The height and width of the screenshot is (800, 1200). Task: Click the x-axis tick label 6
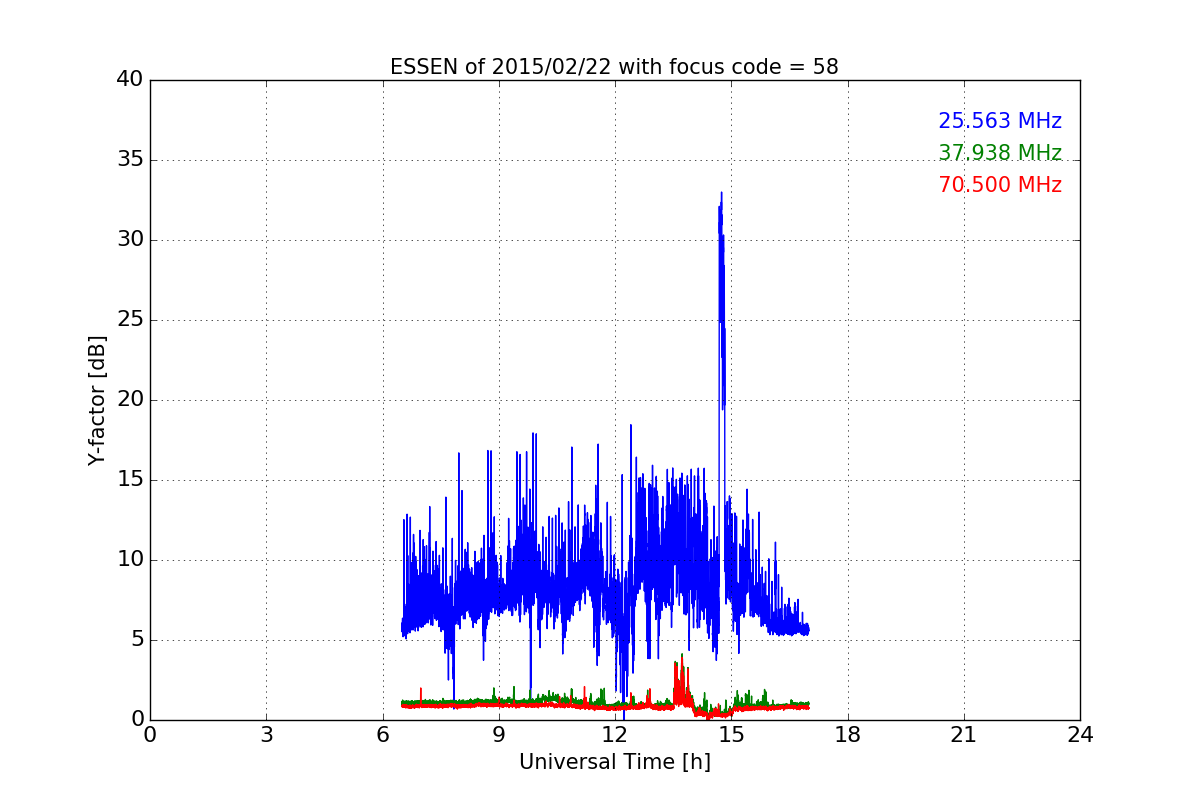click(382, 734)
